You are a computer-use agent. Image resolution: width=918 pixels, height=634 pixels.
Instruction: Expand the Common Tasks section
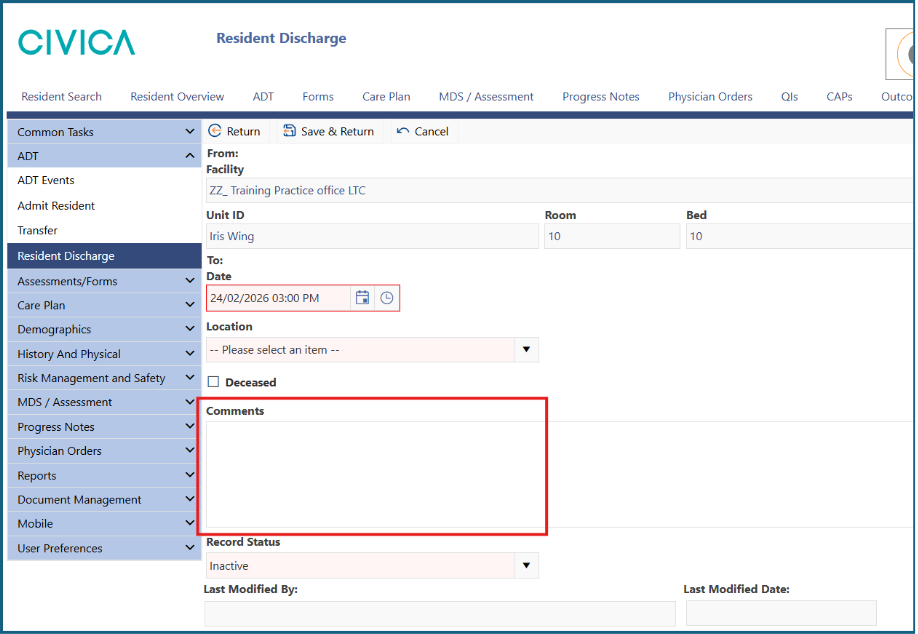(104, 132)
